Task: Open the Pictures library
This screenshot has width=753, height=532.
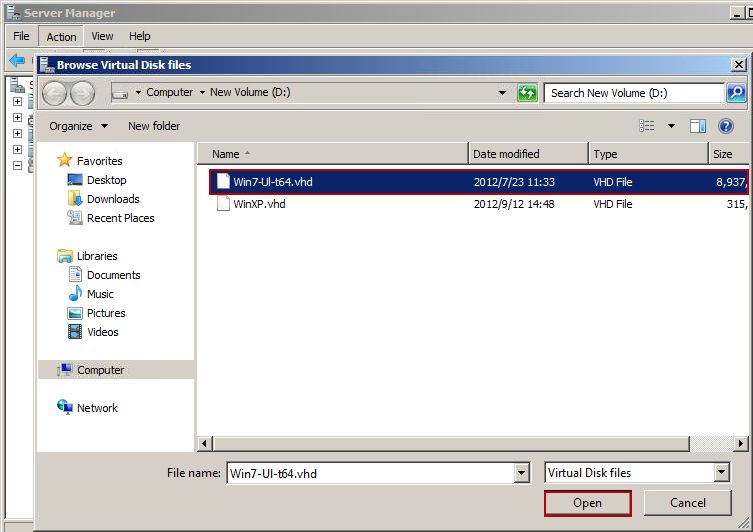Action: (x=97, y=313)
